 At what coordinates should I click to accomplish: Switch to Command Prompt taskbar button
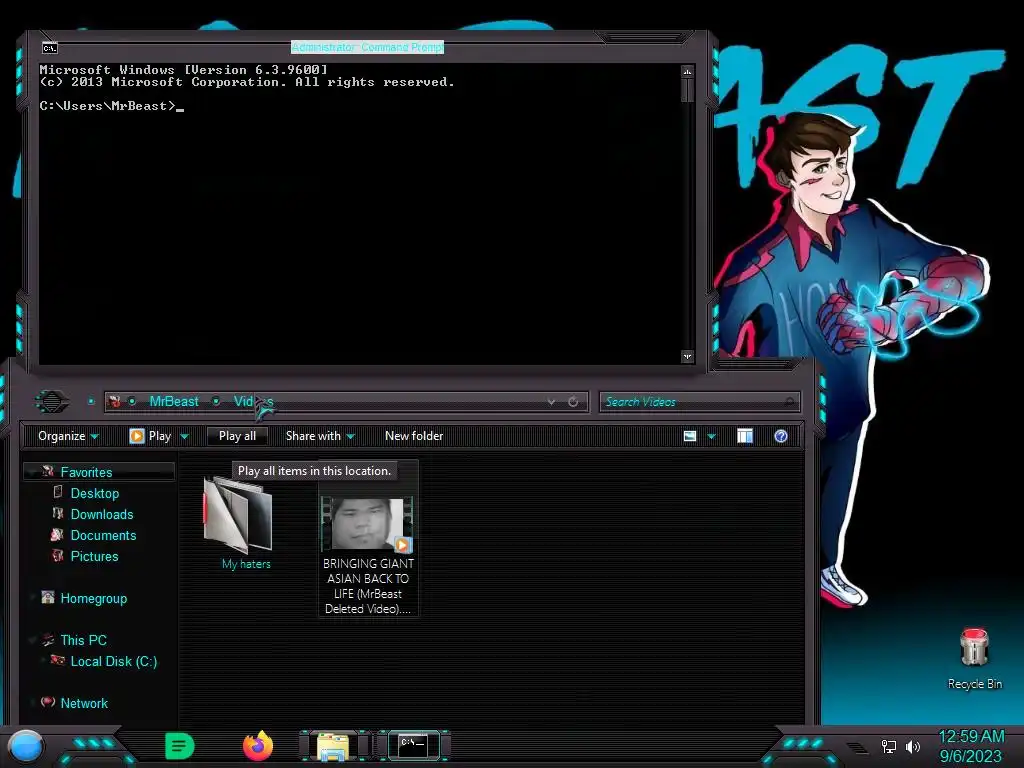click(x=413, y=745)
